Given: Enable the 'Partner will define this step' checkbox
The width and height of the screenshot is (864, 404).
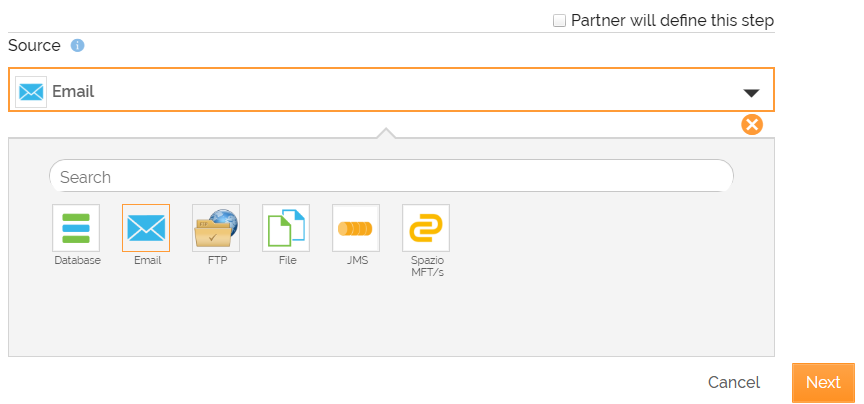Looking at the screenshot, I should coord(559,20).
